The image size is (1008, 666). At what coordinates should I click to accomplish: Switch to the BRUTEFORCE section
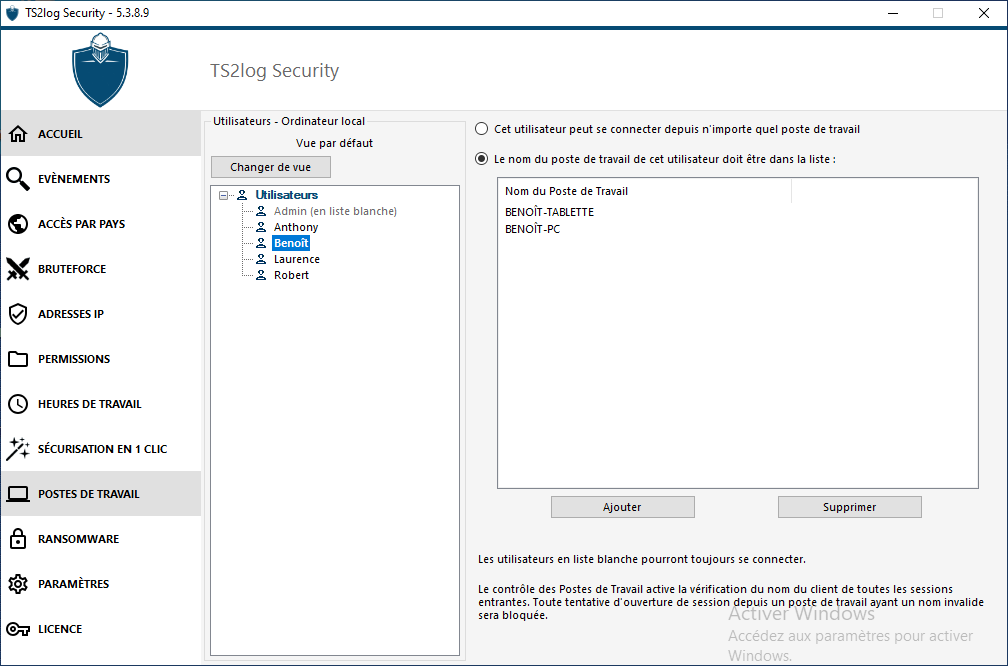click(101, 269)
